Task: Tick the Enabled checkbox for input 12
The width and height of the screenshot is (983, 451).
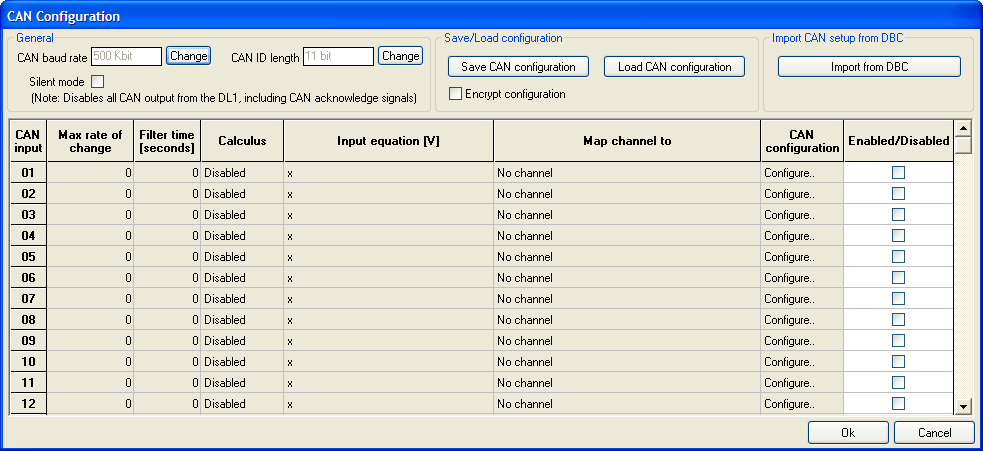Action: (x=898, y=403)
